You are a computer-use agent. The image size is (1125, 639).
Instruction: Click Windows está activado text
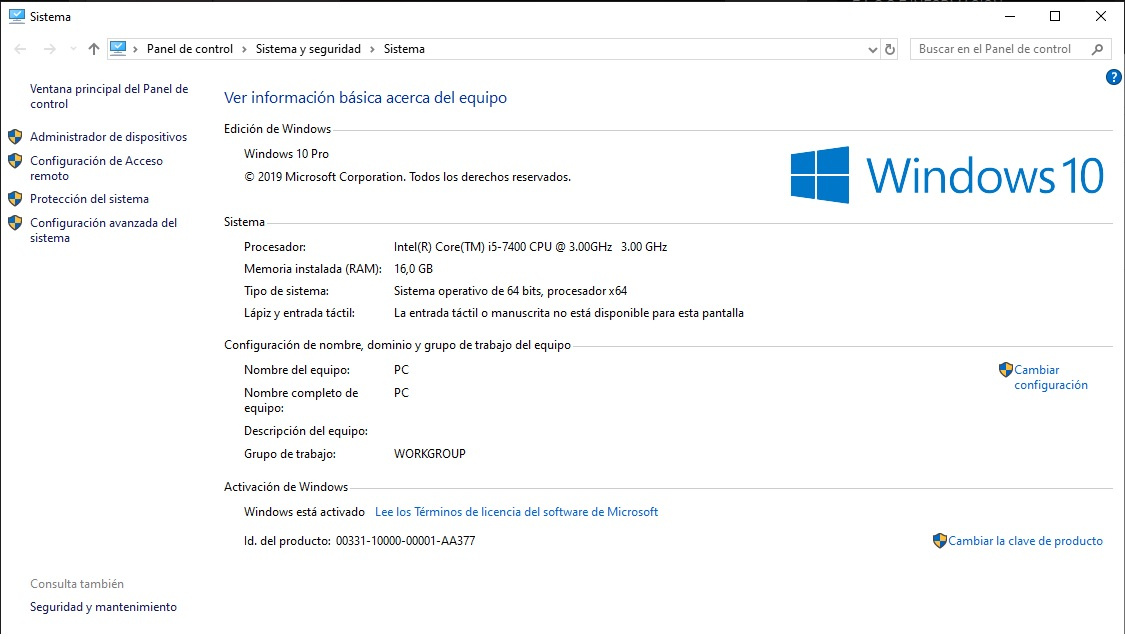coord(304,512)
